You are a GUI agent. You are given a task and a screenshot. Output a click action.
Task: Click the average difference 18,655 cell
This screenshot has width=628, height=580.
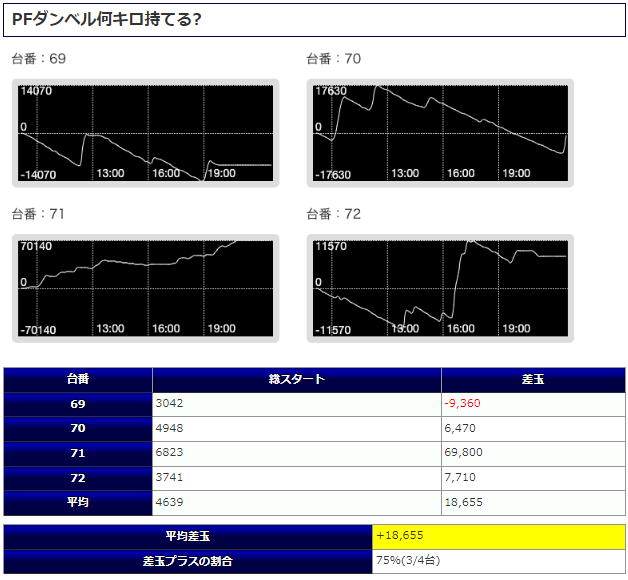pos(533,503)
